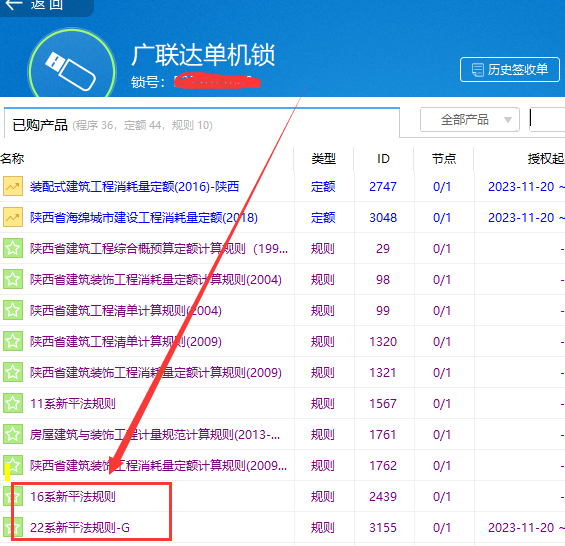Click the 类型 column header
Screen dimensions: 565x546
pyautogui.click(x=324, y=159)
